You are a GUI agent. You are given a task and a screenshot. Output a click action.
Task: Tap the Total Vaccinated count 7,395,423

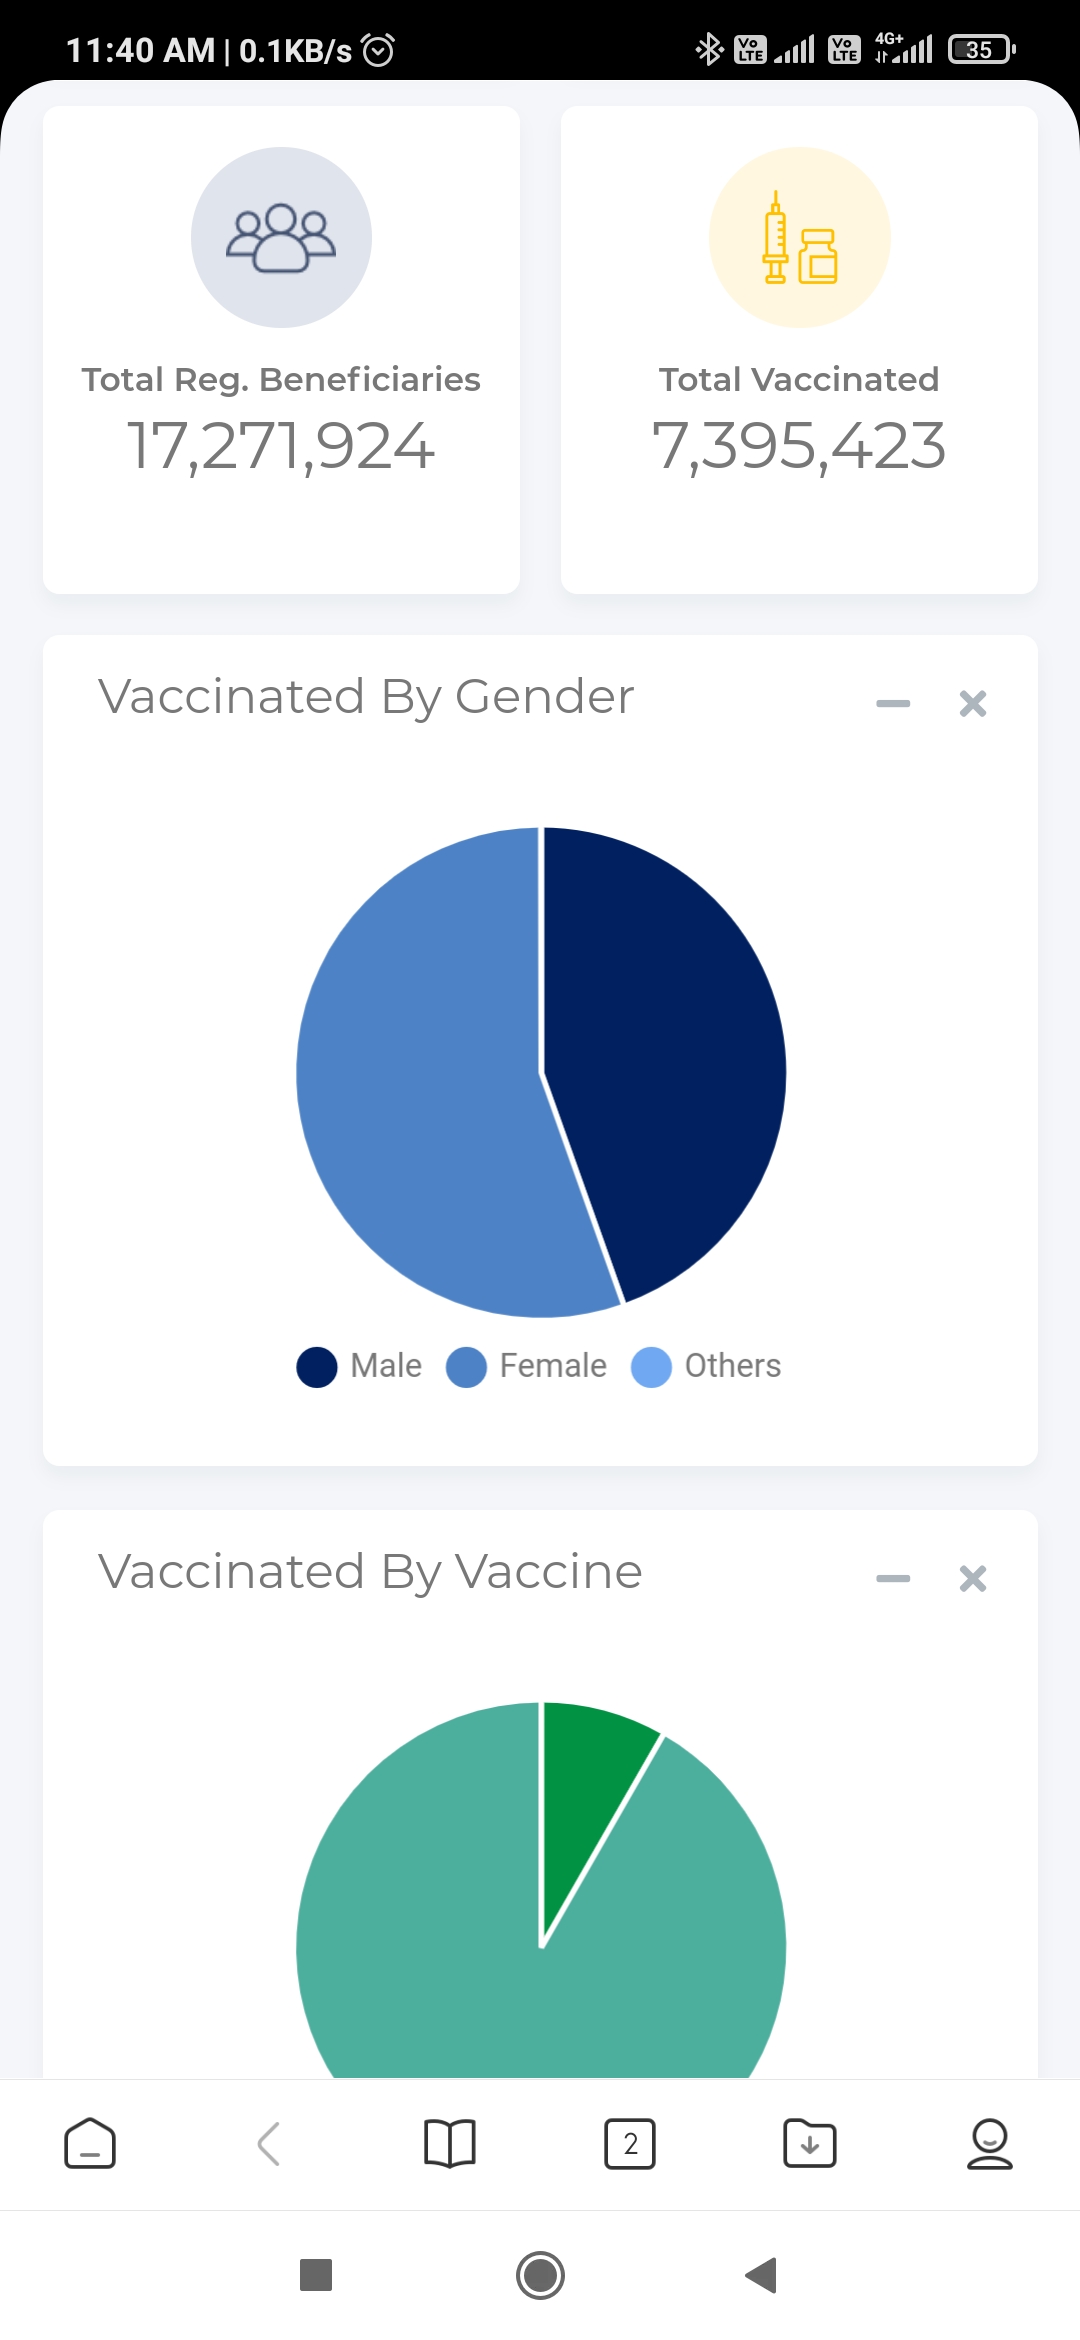(x=799, y=445)
